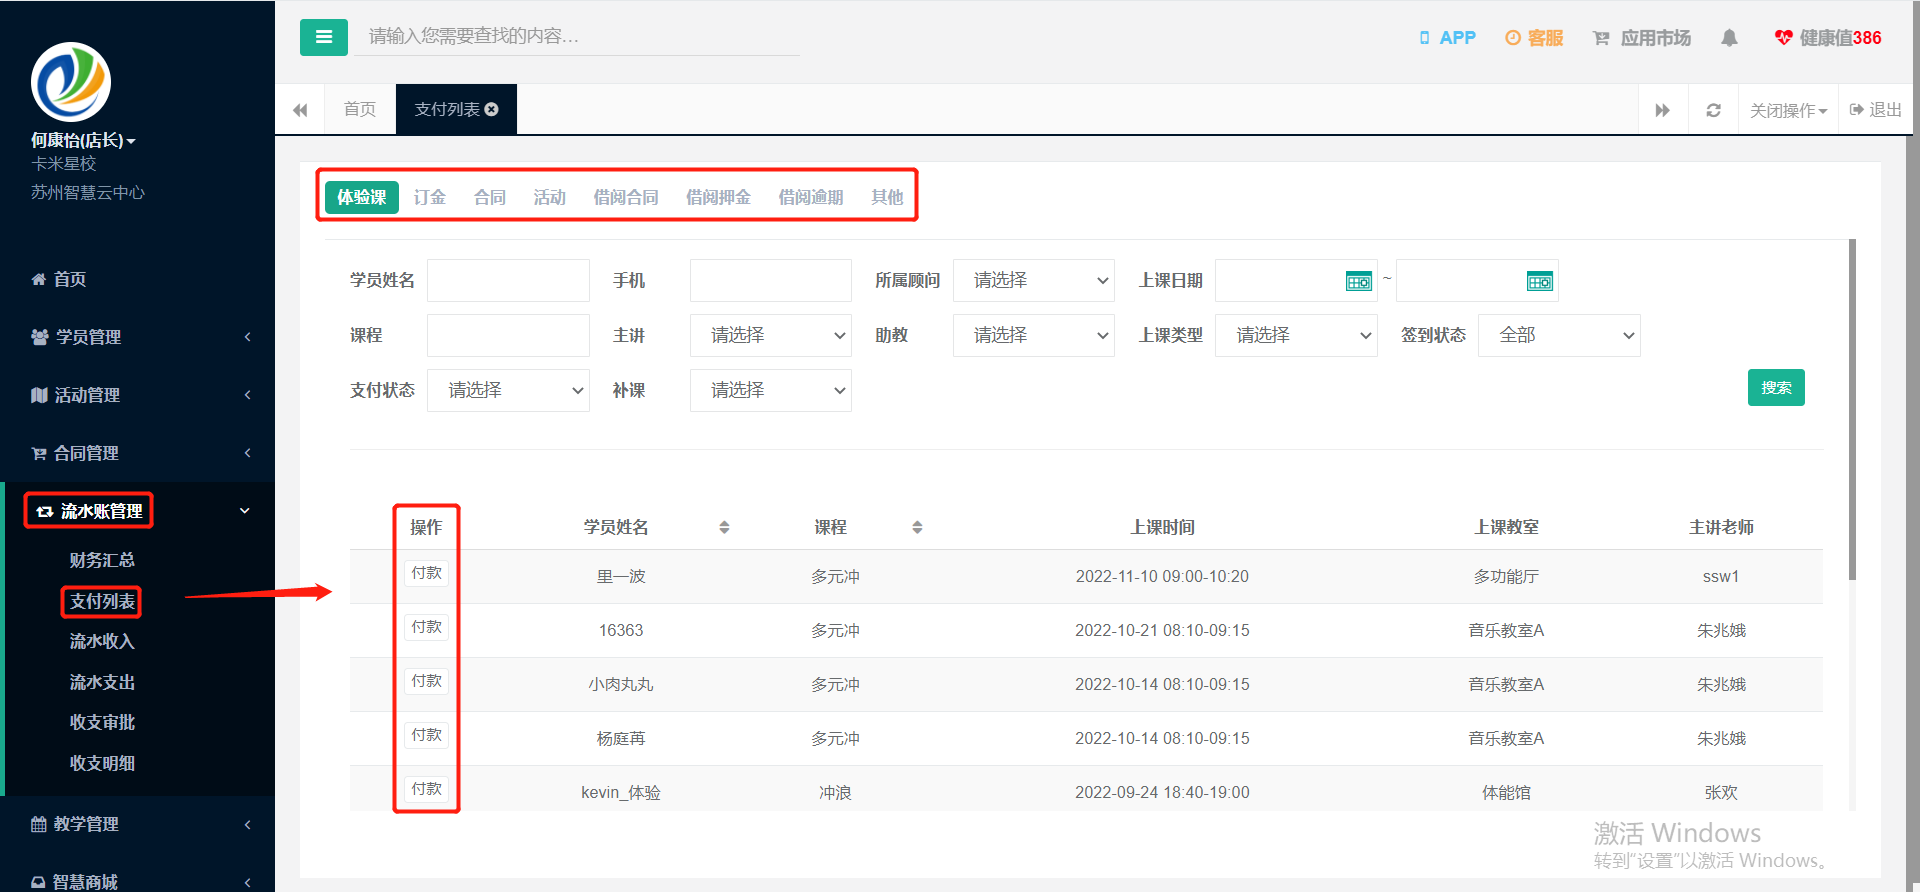Click 付款 for student 里一波
The height and width of the screenshot is (892, 1920).
tap(427, 573)
